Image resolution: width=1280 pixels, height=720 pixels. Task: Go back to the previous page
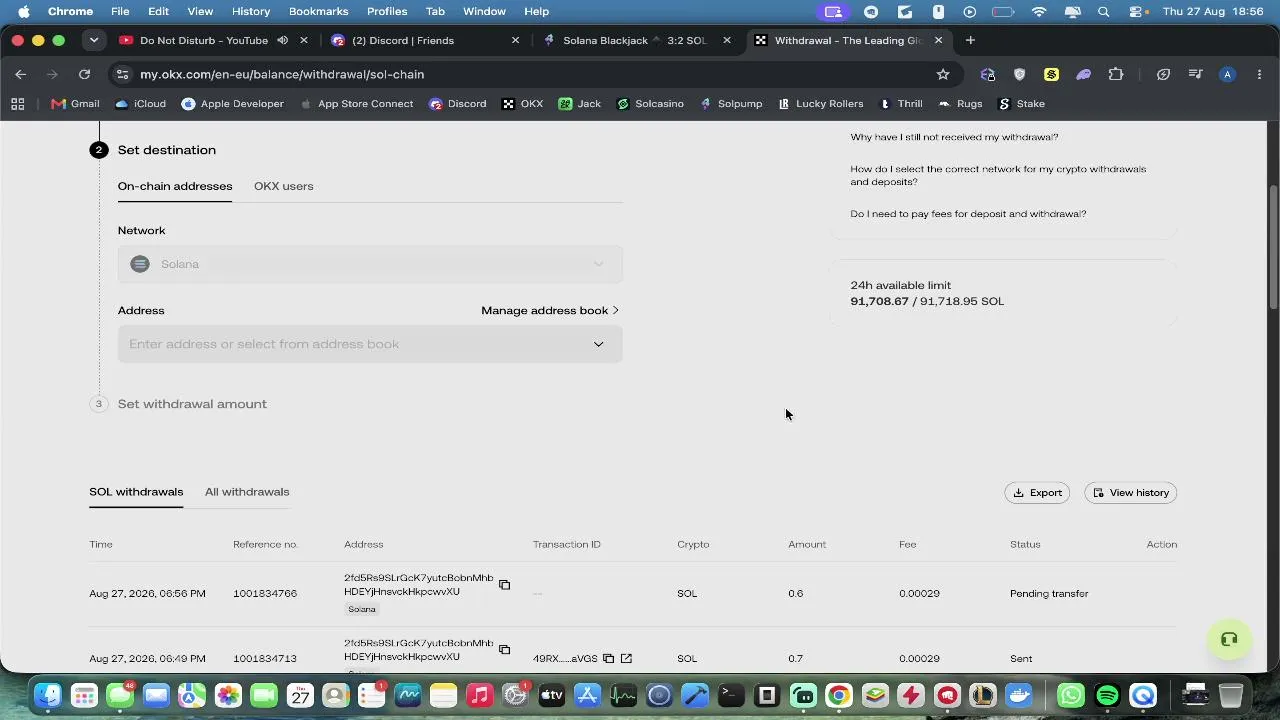coord(21,74)
